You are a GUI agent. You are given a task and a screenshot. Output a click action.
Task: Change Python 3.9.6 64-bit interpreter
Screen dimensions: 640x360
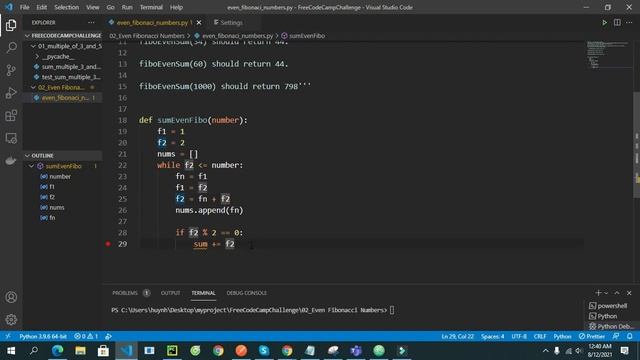43,336
